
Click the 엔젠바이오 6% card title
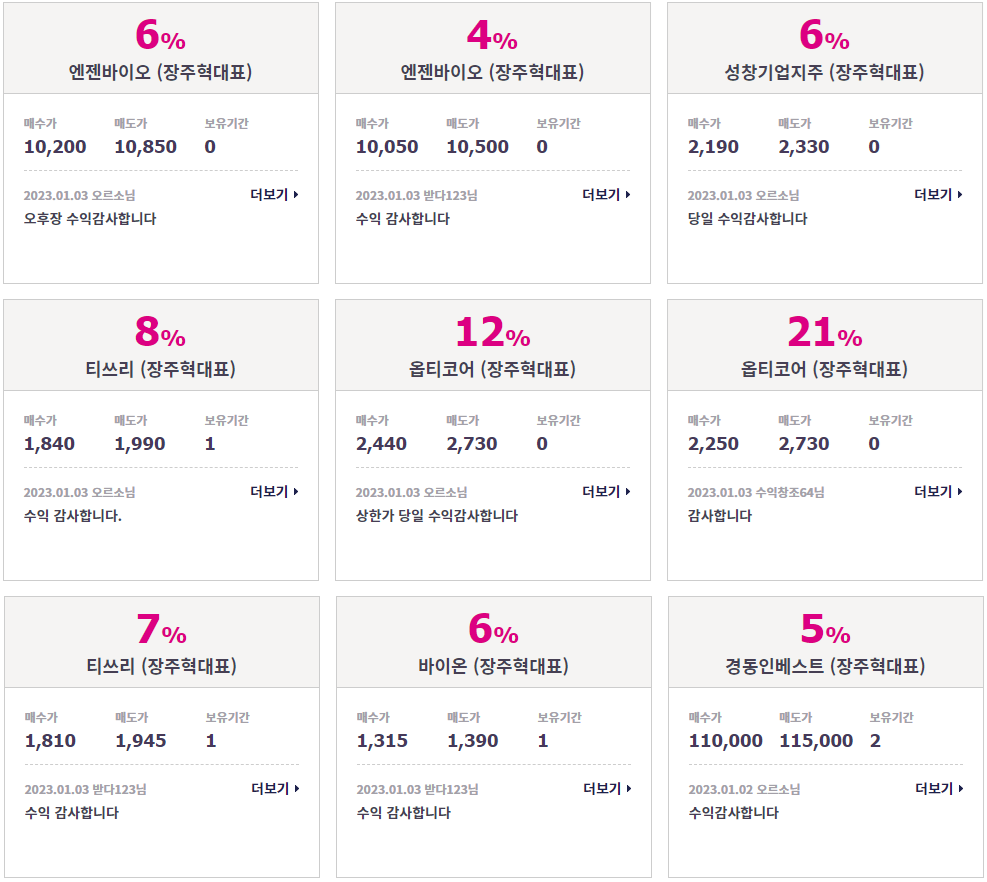tap(161, 72)
